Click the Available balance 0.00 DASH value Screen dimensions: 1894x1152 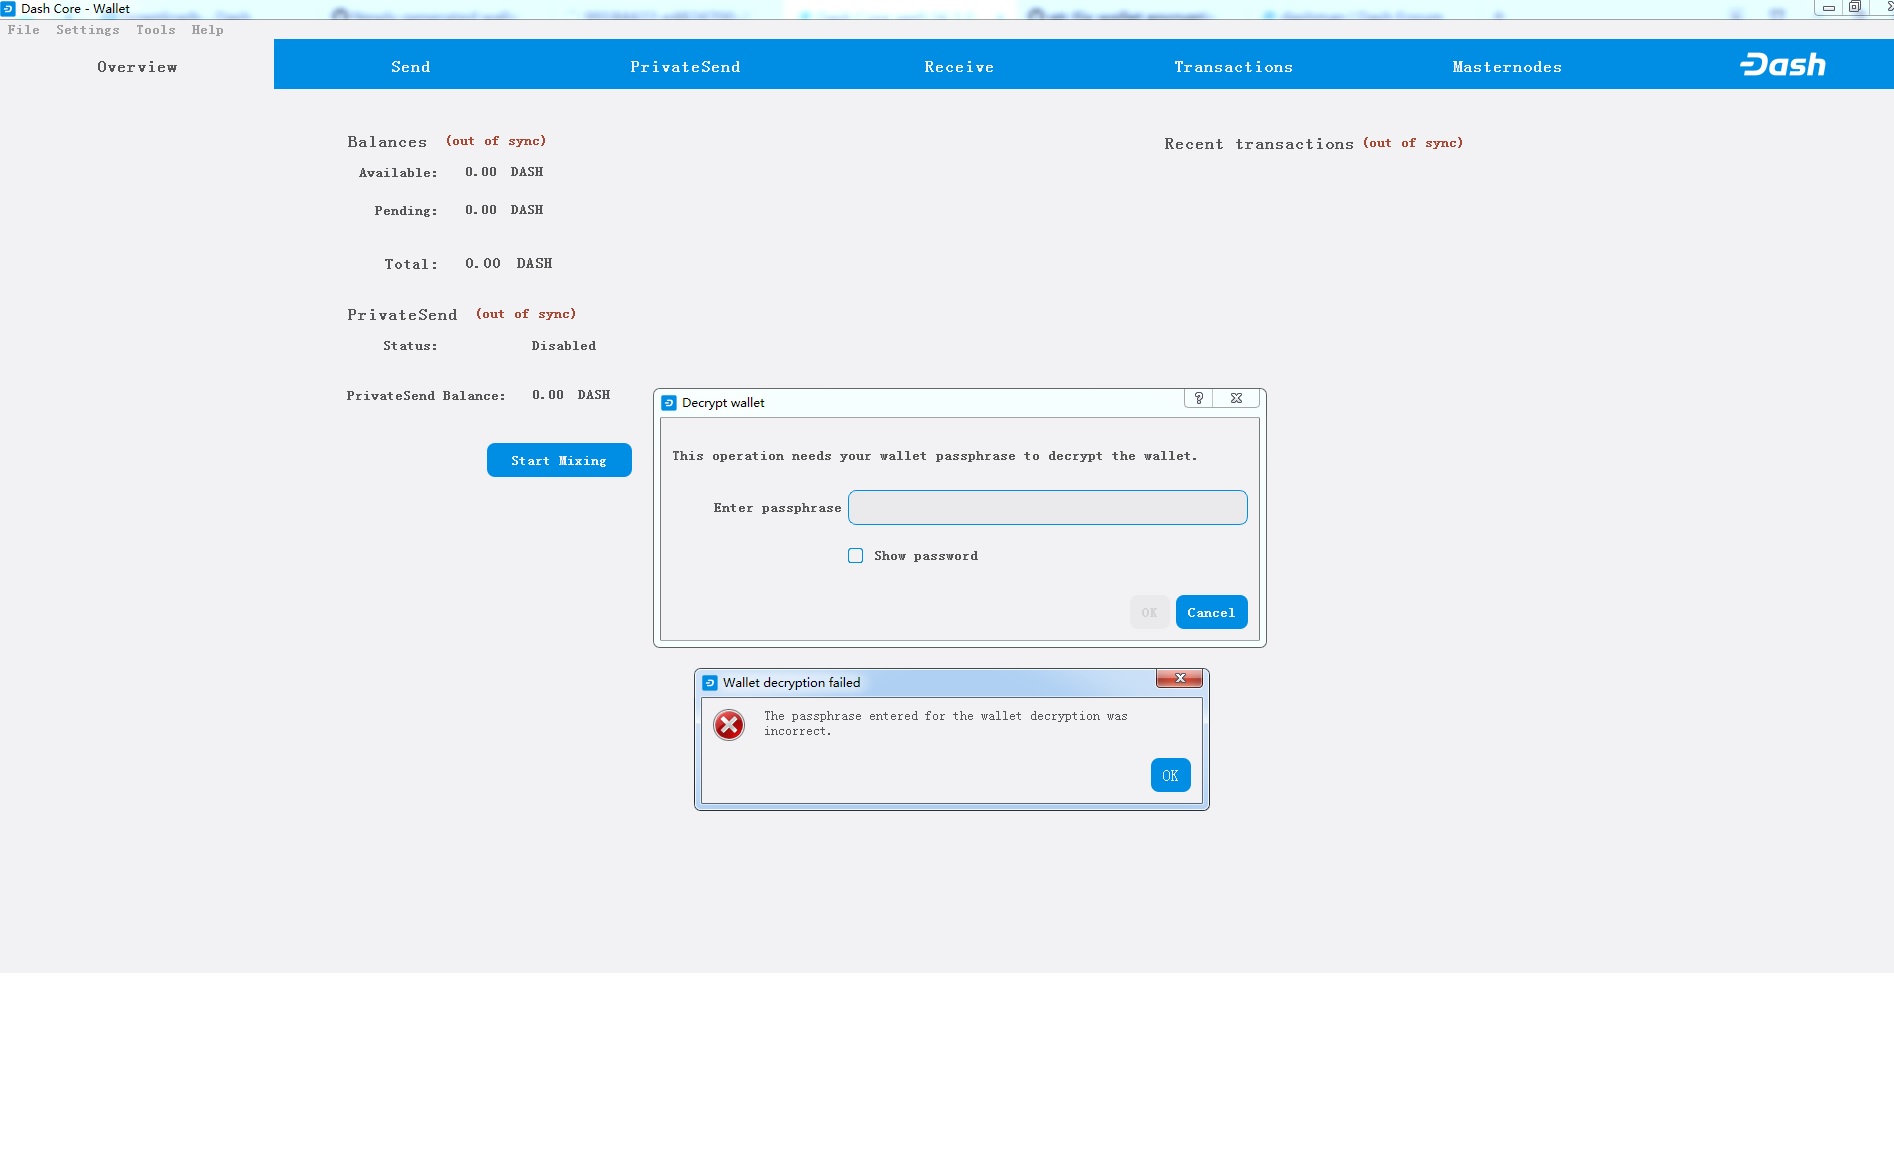(504, 172)
